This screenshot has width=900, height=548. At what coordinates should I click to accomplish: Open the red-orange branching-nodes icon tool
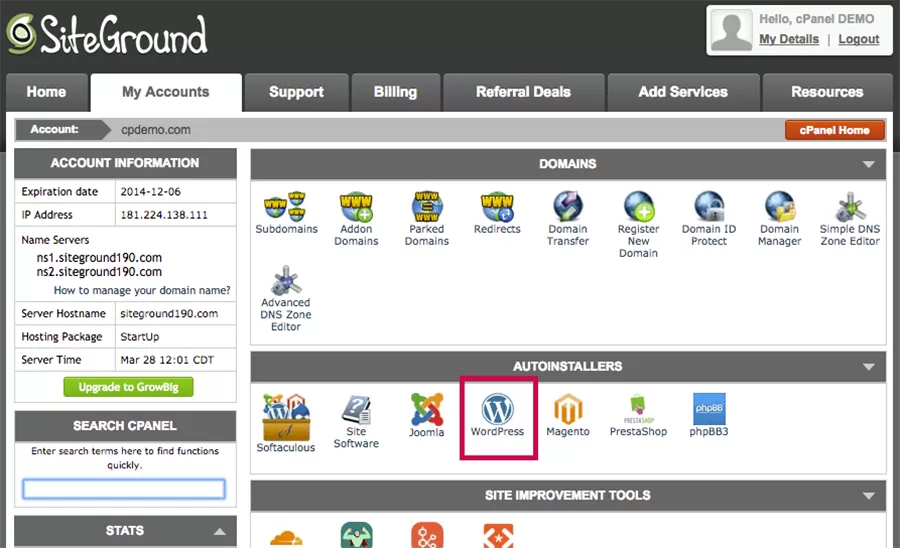click(427, 535)
